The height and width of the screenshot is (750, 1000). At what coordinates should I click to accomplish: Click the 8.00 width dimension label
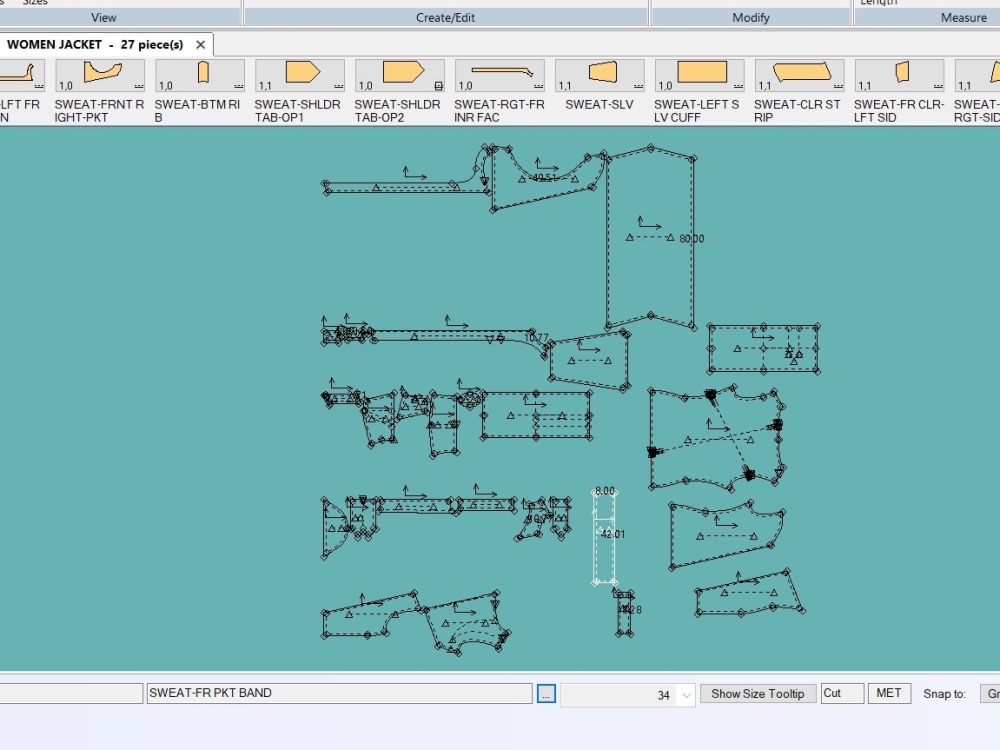pyautogui.click(x=605, y=491)
